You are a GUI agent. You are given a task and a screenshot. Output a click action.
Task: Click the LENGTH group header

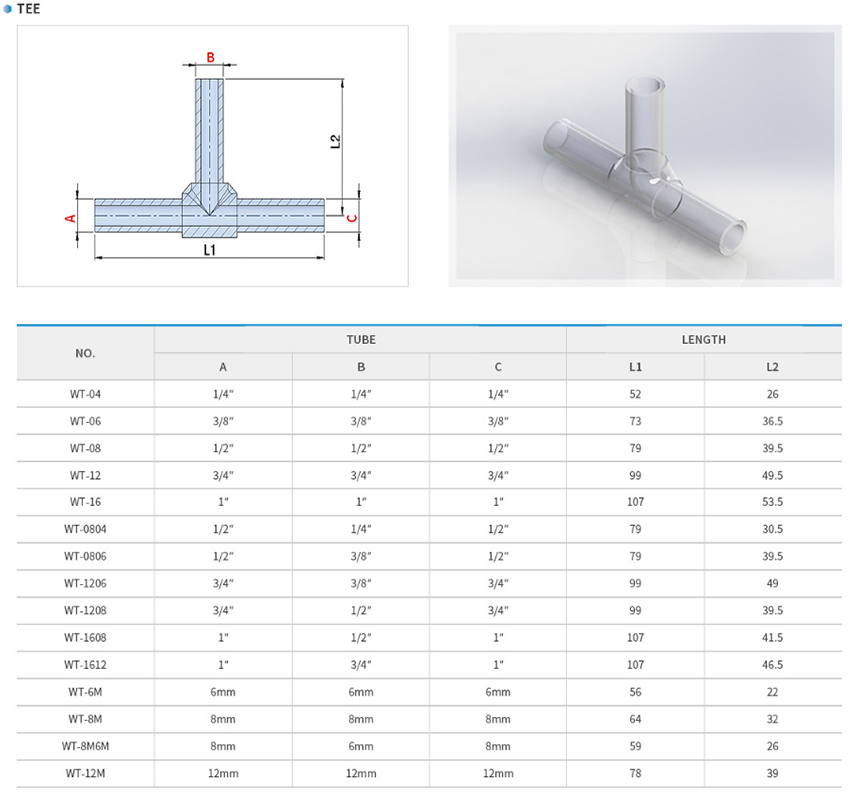704,340
